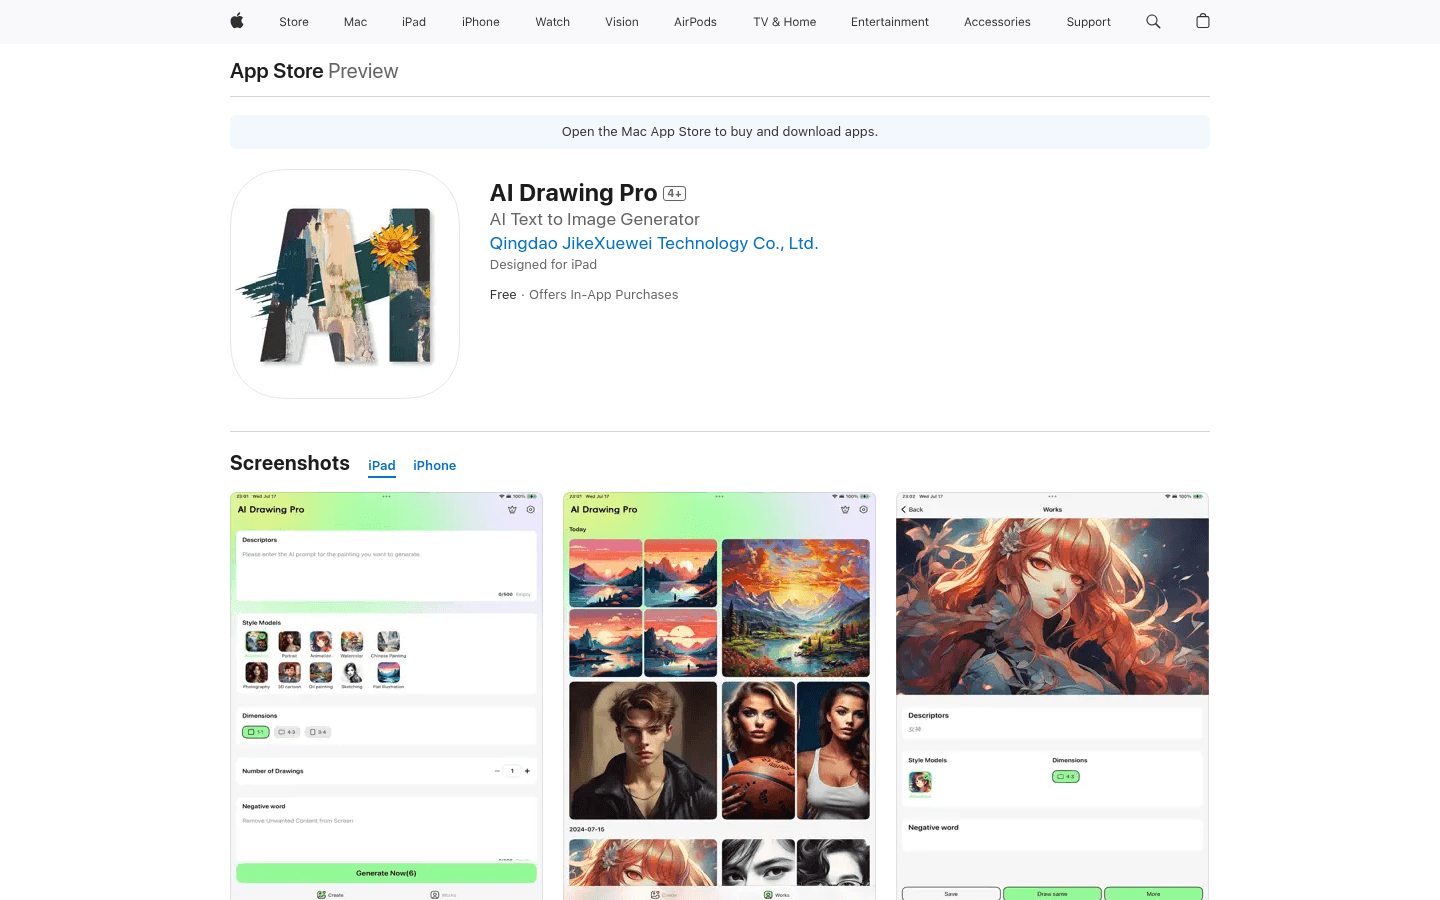Increase number of drawings with plus

click(527, 771)
